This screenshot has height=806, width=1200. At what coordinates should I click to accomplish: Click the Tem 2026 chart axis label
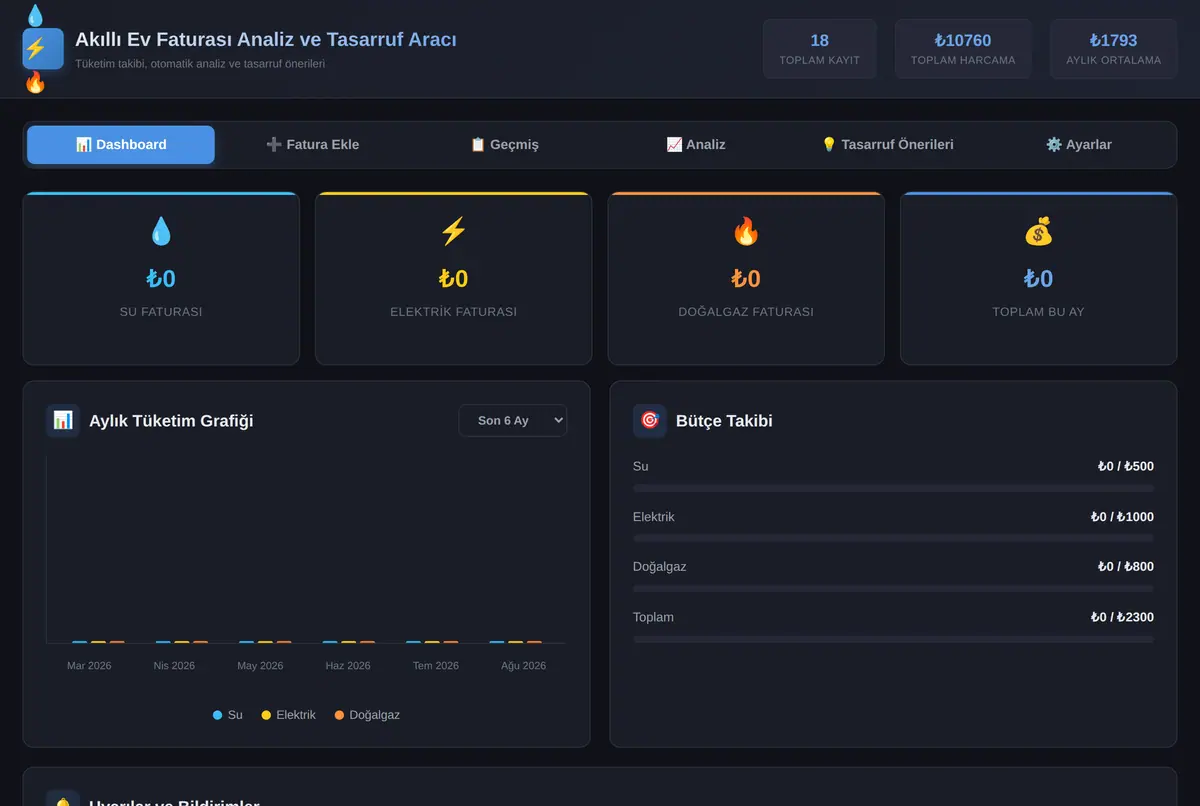pyautogui.click(x=436, y=665)
